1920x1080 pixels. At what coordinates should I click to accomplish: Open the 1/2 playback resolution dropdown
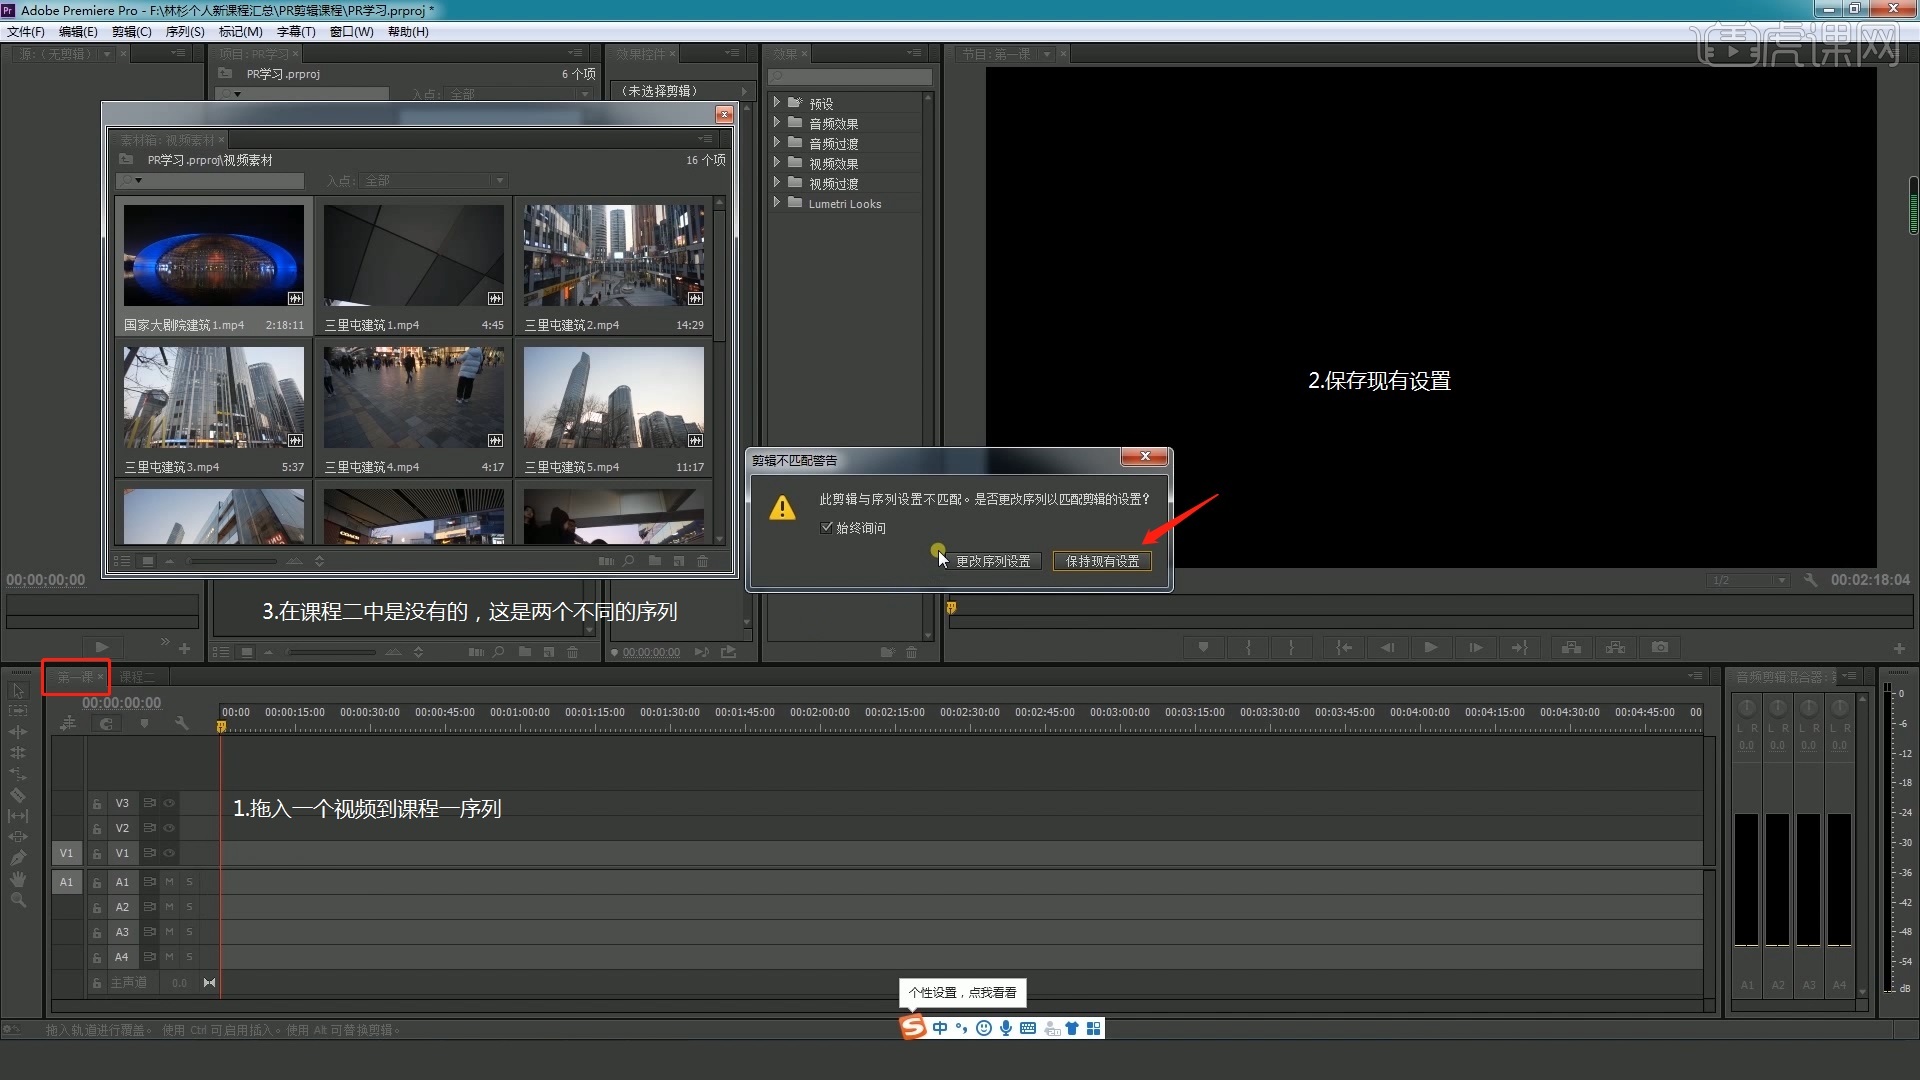click(x=1748, y=580)
